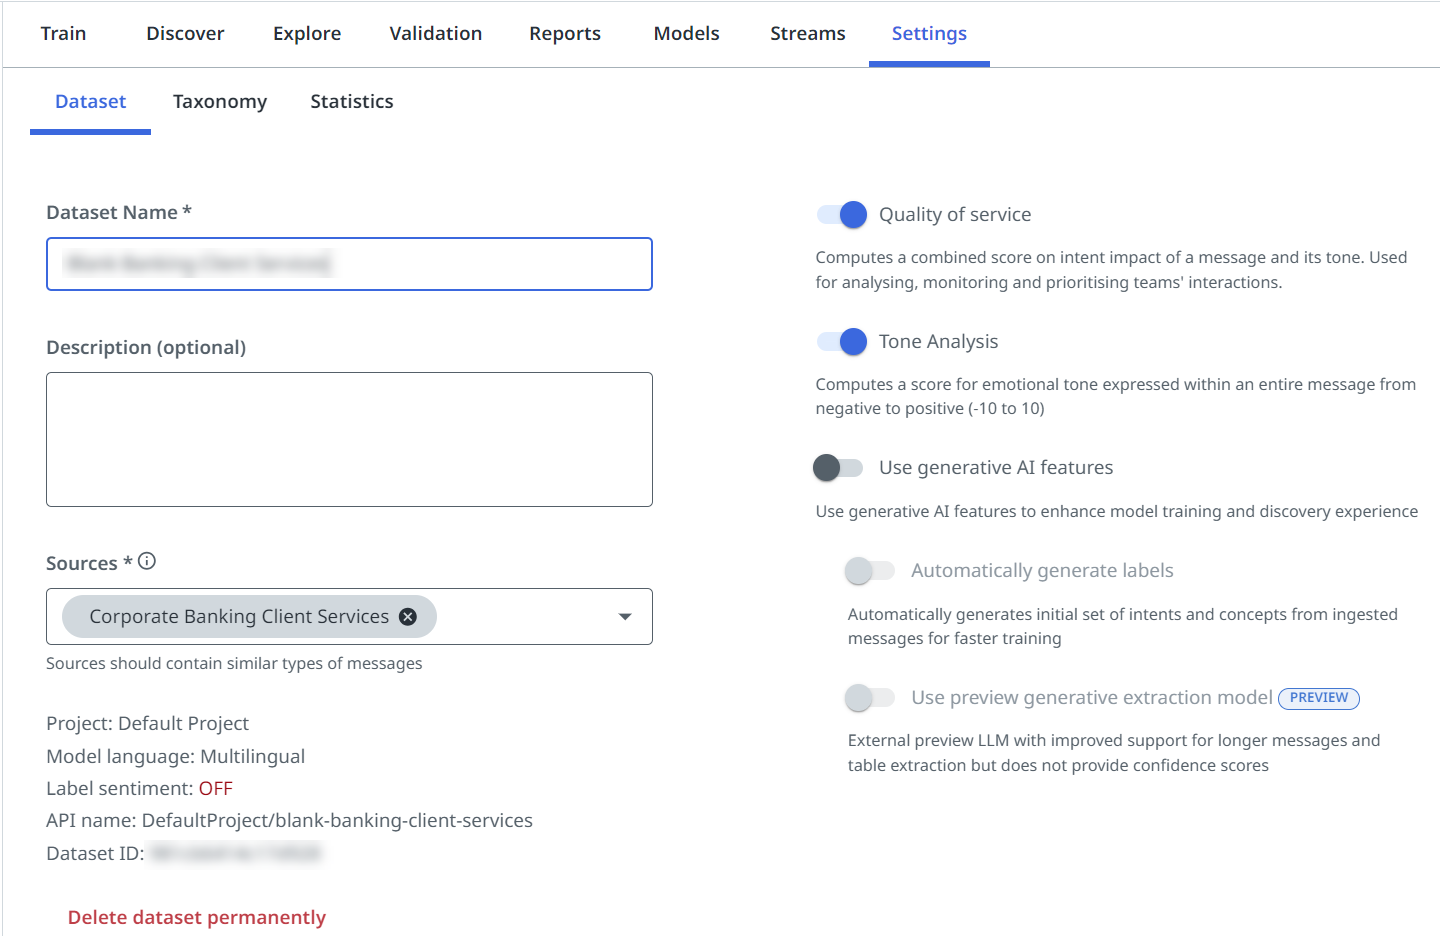Switch to the Statistics sub-tab

click(x=352, y=102)
